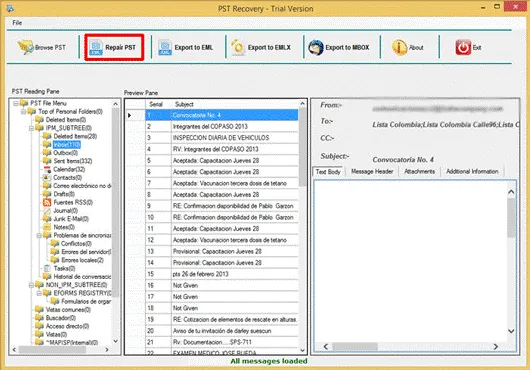Collapse the IPM_SUBTREE tree node
Viewport: 530px width, 370px height.
31,128
